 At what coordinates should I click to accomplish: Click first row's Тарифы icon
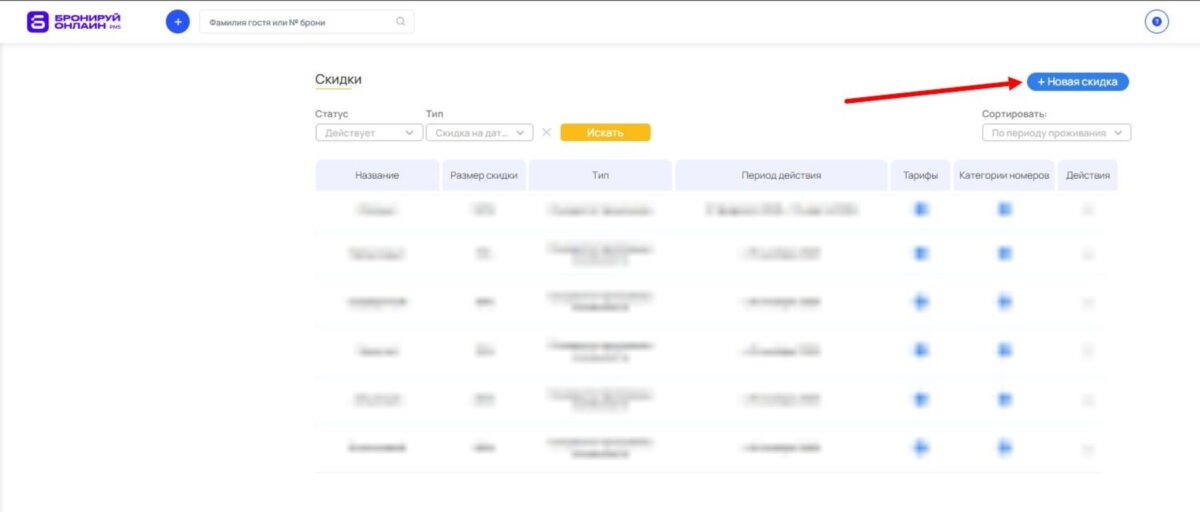920,209
